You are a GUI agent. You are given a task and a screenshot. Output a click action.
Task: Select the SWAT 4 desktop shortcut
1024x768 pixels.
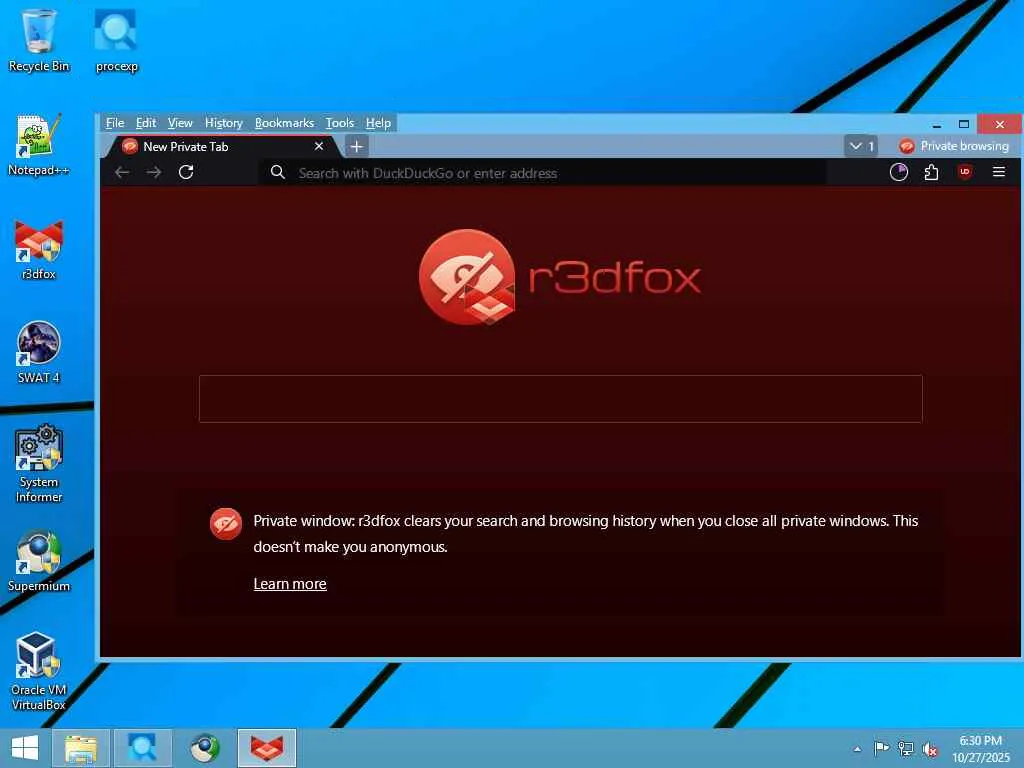(39, 353)
